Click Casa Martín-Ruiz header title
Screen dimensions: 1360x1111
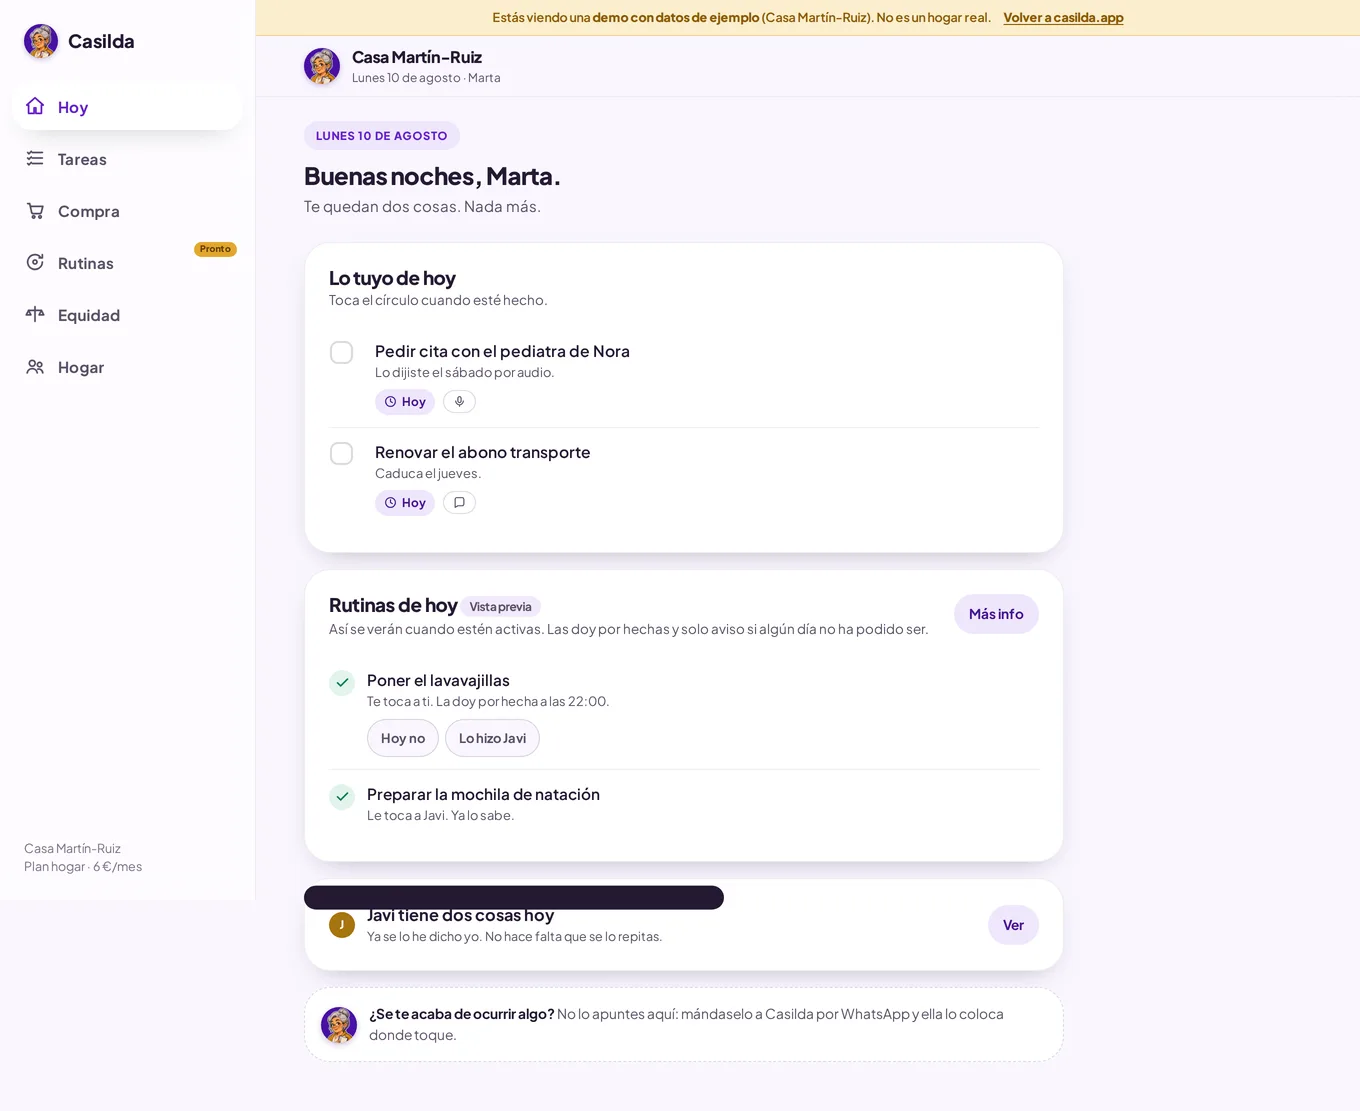(x=417, y=57)
